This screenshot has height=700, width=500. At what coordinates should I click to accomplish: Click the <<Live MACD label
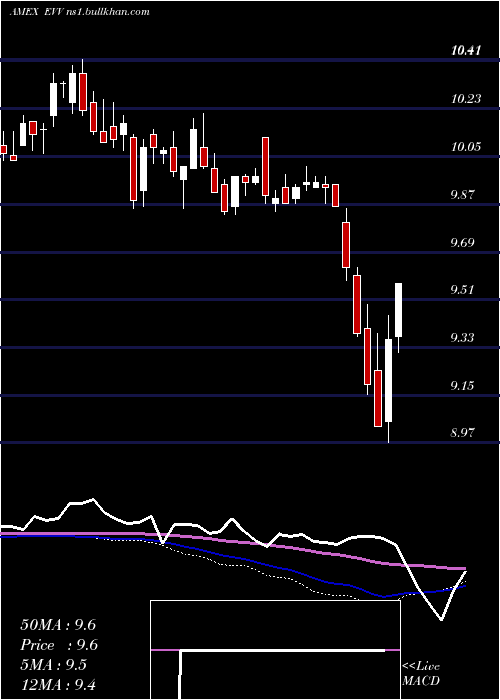point(421,674)
